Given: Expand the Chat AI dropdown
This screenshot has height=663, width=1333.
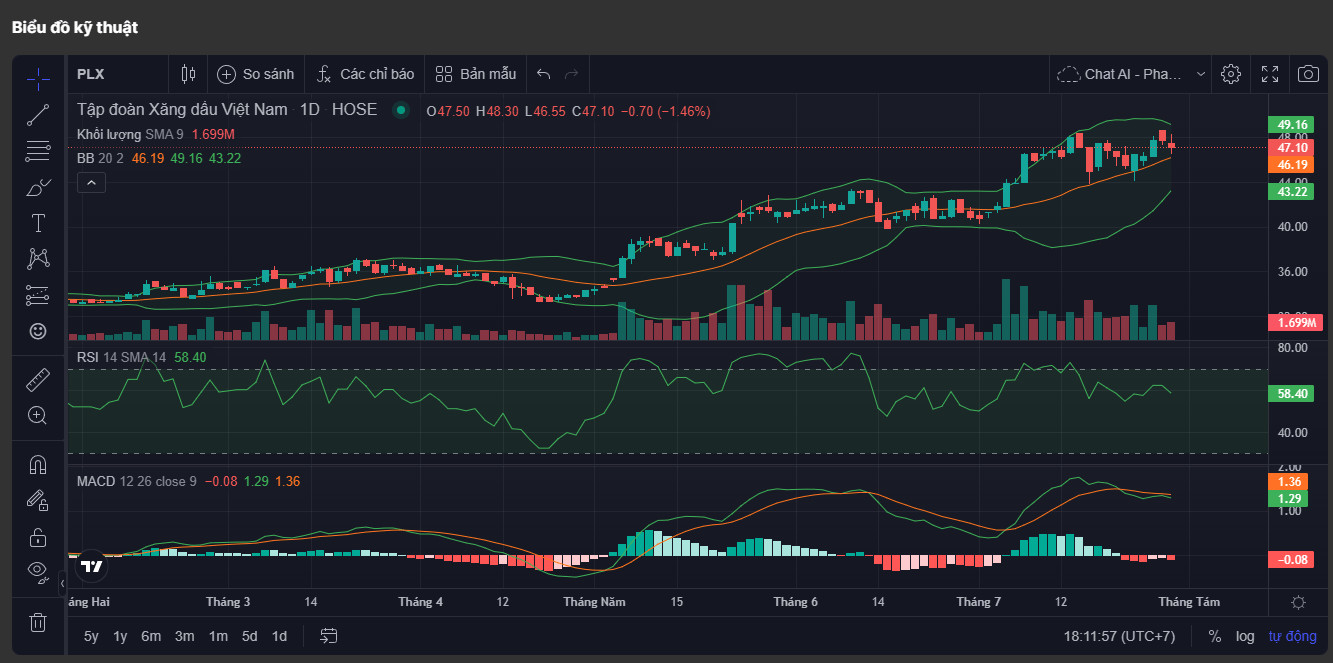Looking at the screenshot, I should point(1132,74).
